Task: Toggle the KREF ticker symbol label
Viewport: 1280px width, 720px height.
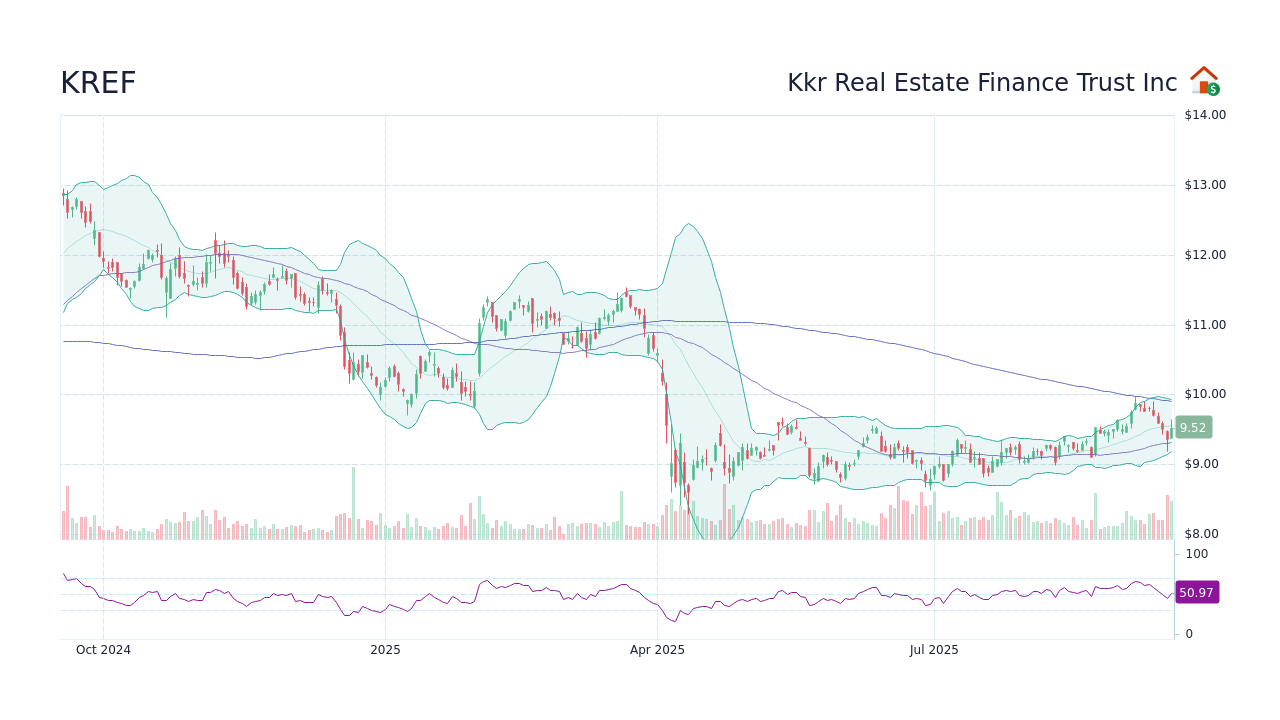Action: [97, 82]
